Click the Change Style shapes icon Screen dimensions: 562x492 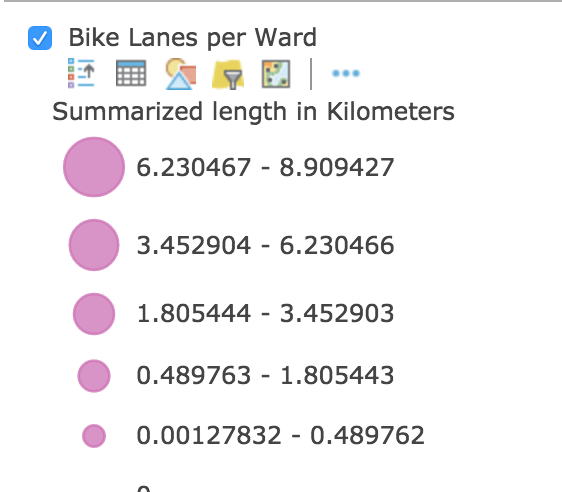tap(181, 73)
